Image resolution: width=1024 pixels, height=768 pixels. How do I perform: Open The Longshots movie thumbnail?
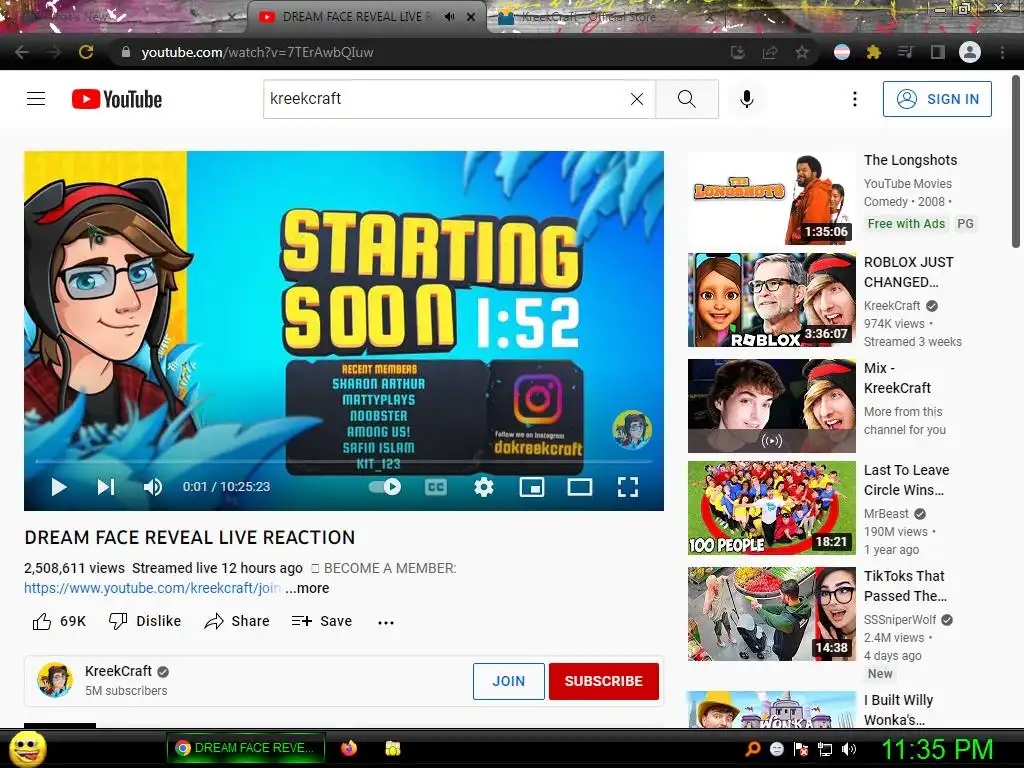click(771, 198)
